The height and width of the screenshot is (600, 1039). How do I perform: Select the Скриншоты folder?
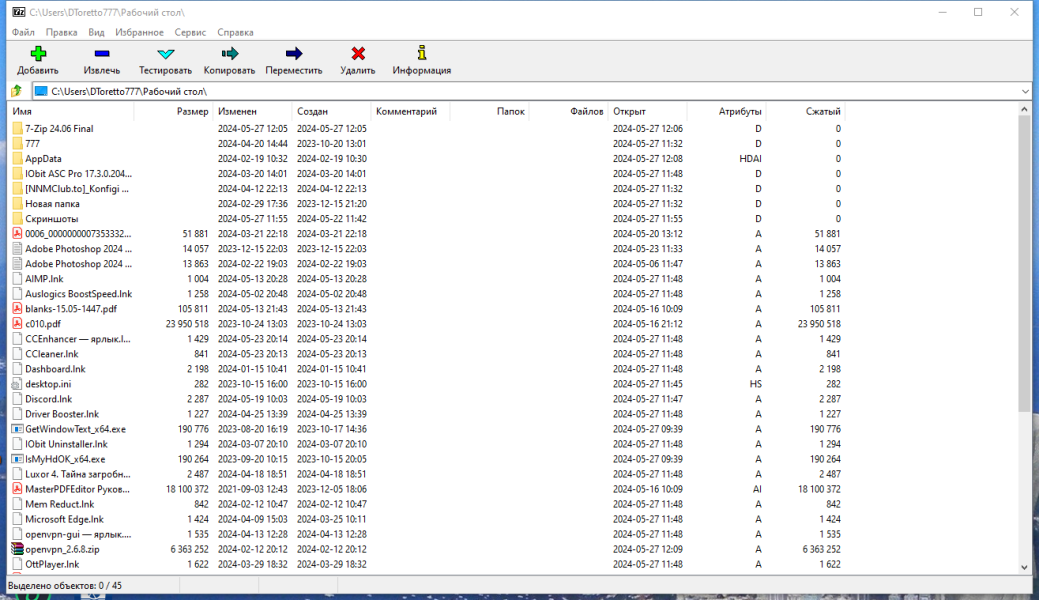tap(51, 219)
